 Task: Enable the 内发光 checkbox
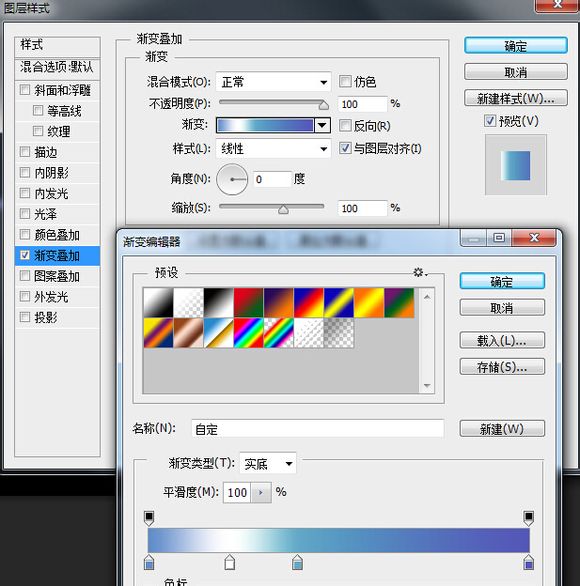[x=25, y=193]
